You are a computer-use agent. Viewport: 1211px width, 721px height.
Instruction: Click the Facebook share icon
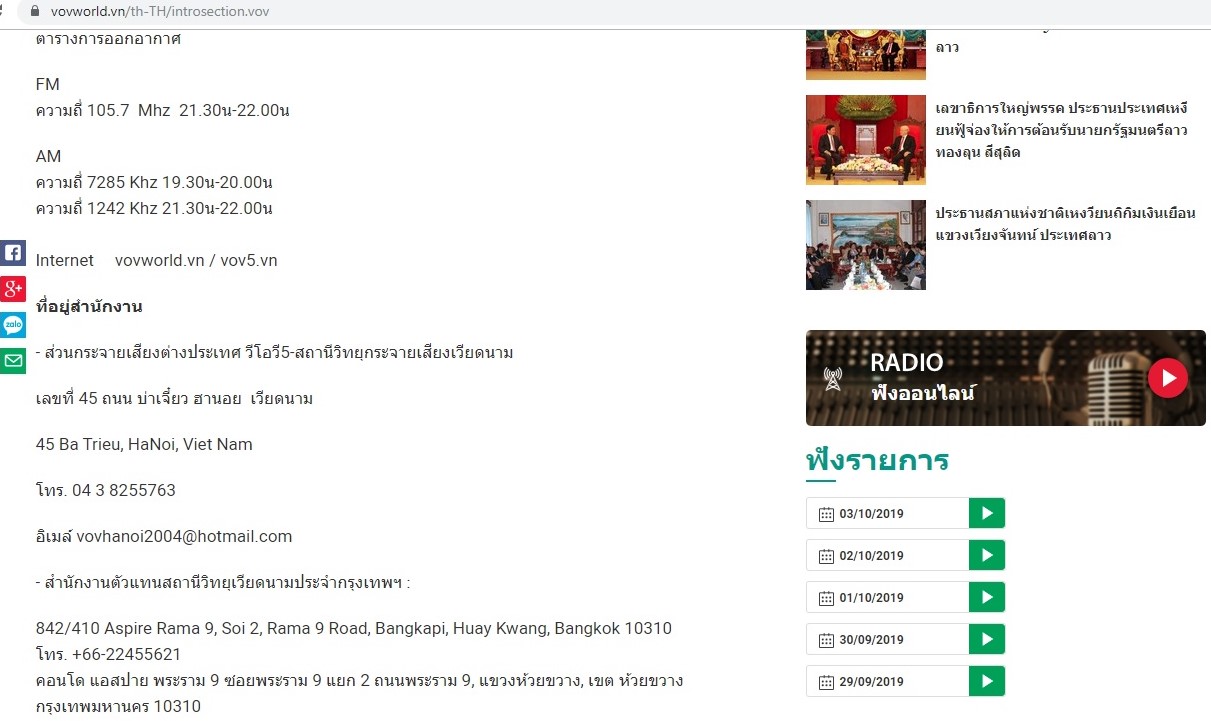13,253
